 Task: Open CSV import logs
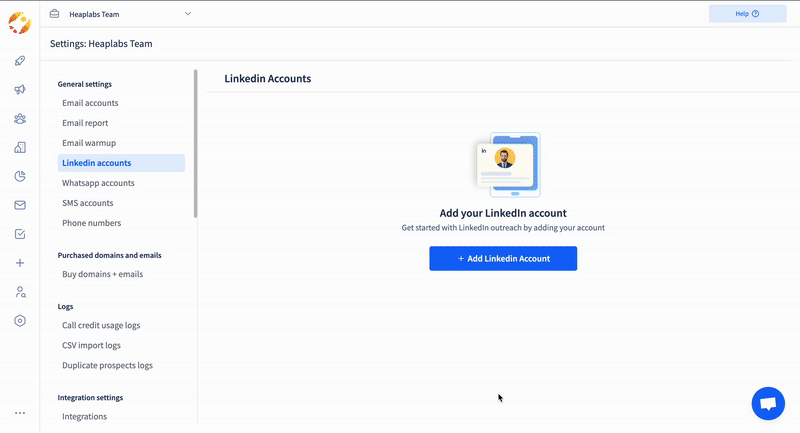click(x=91, y=345)
